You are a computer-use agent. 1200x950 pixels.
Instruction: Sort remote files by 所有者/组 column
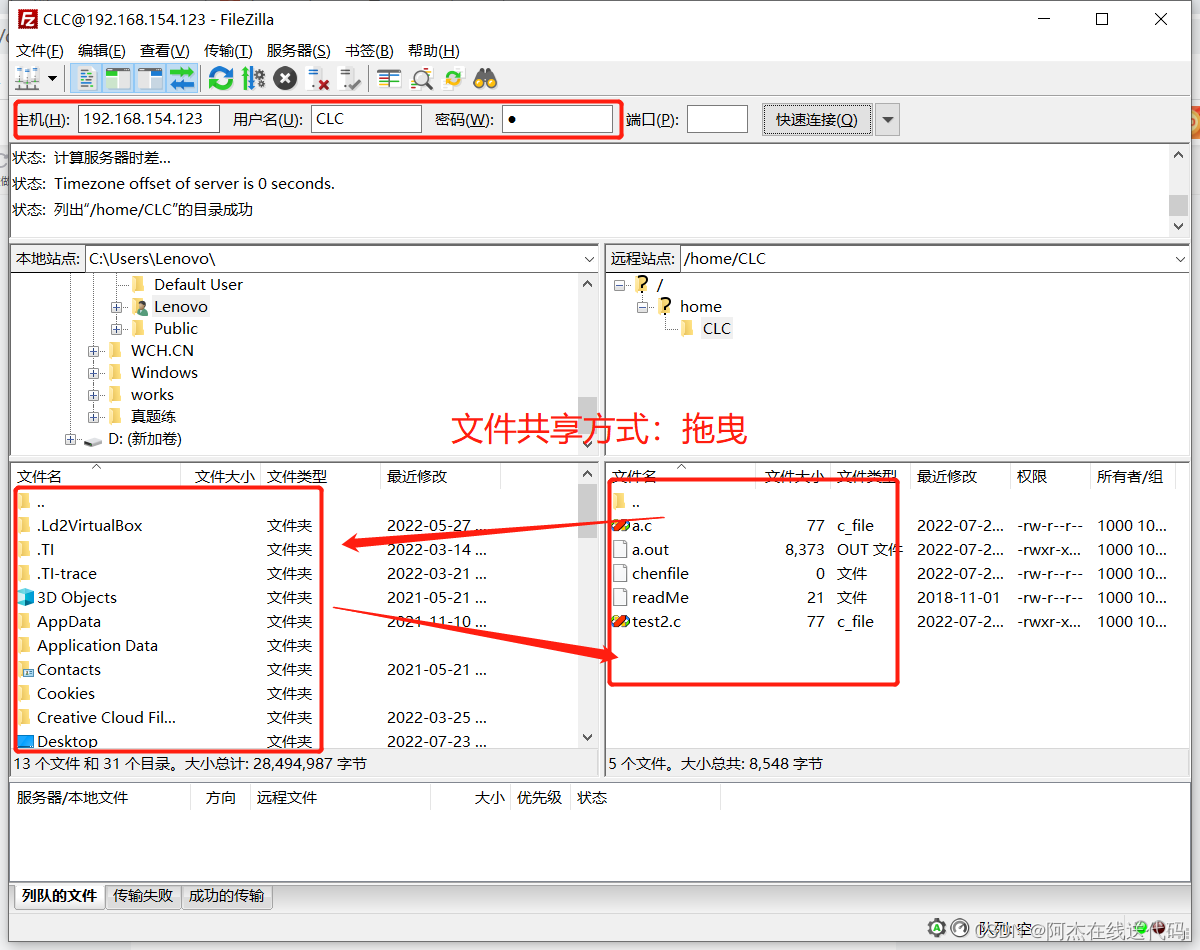pyautogui.click(x=1130, y=477)
